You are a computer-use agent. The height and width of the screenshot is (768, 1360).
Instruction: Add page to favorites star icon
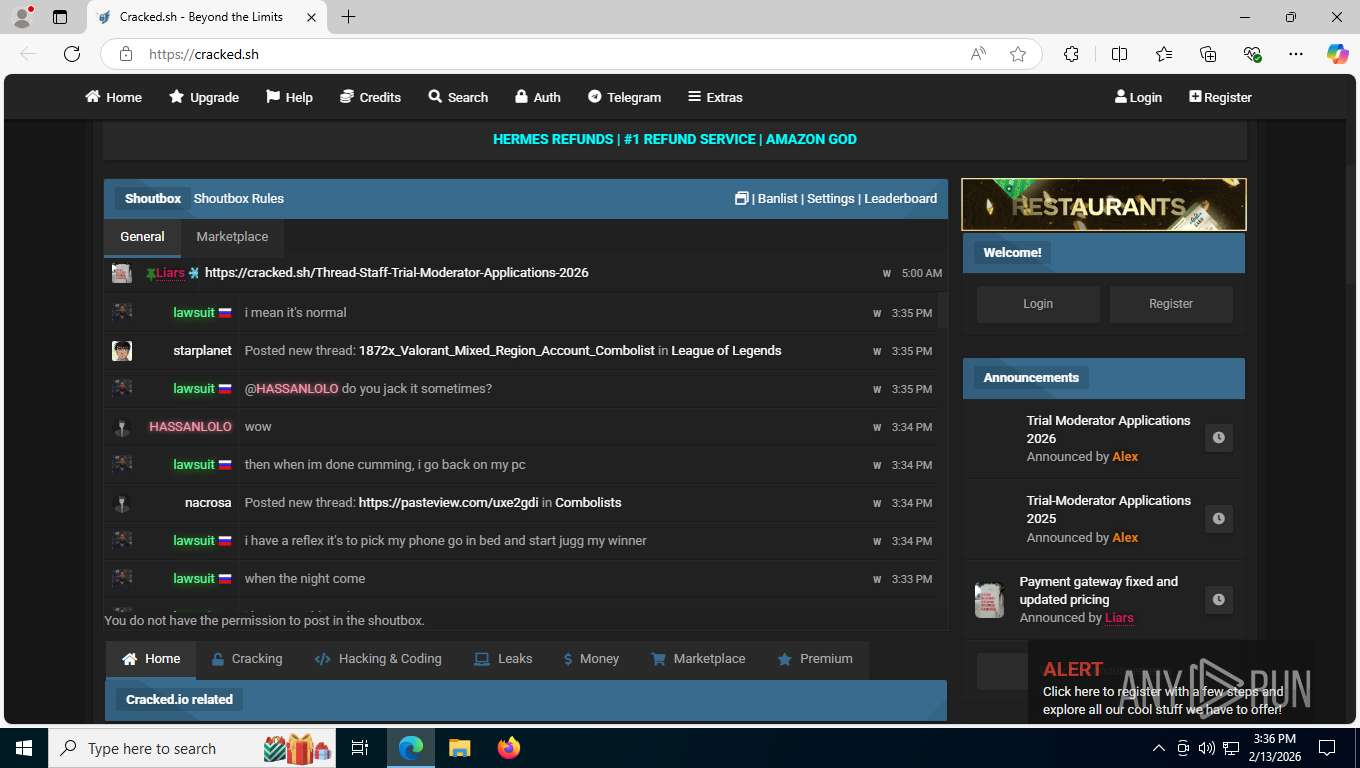coord(1018,54)
